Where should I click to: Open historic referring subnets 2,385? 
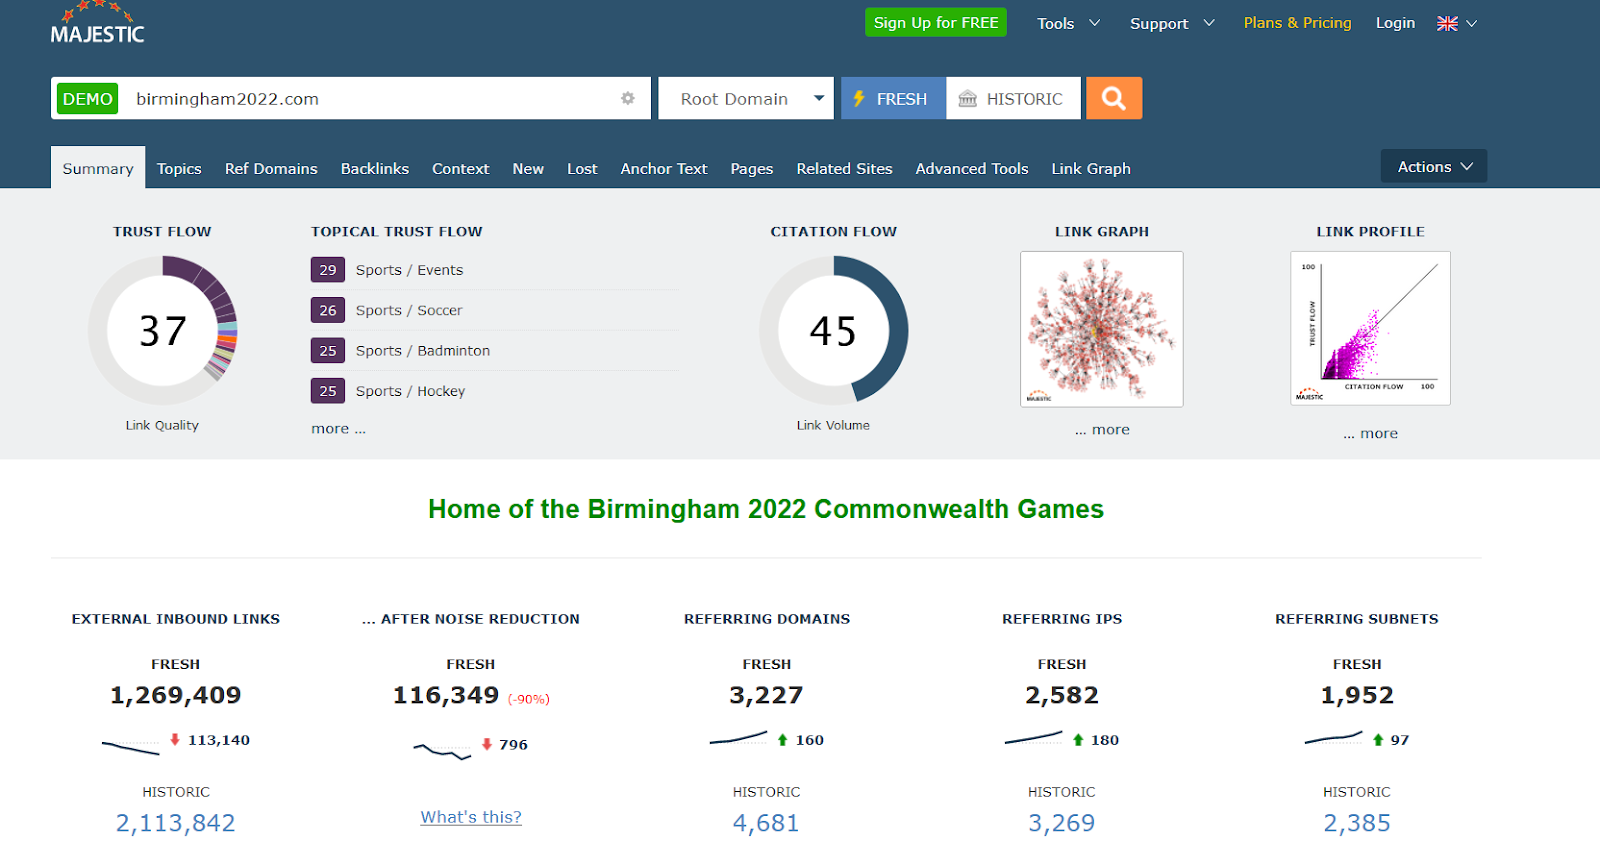(x=1357, y=823)
